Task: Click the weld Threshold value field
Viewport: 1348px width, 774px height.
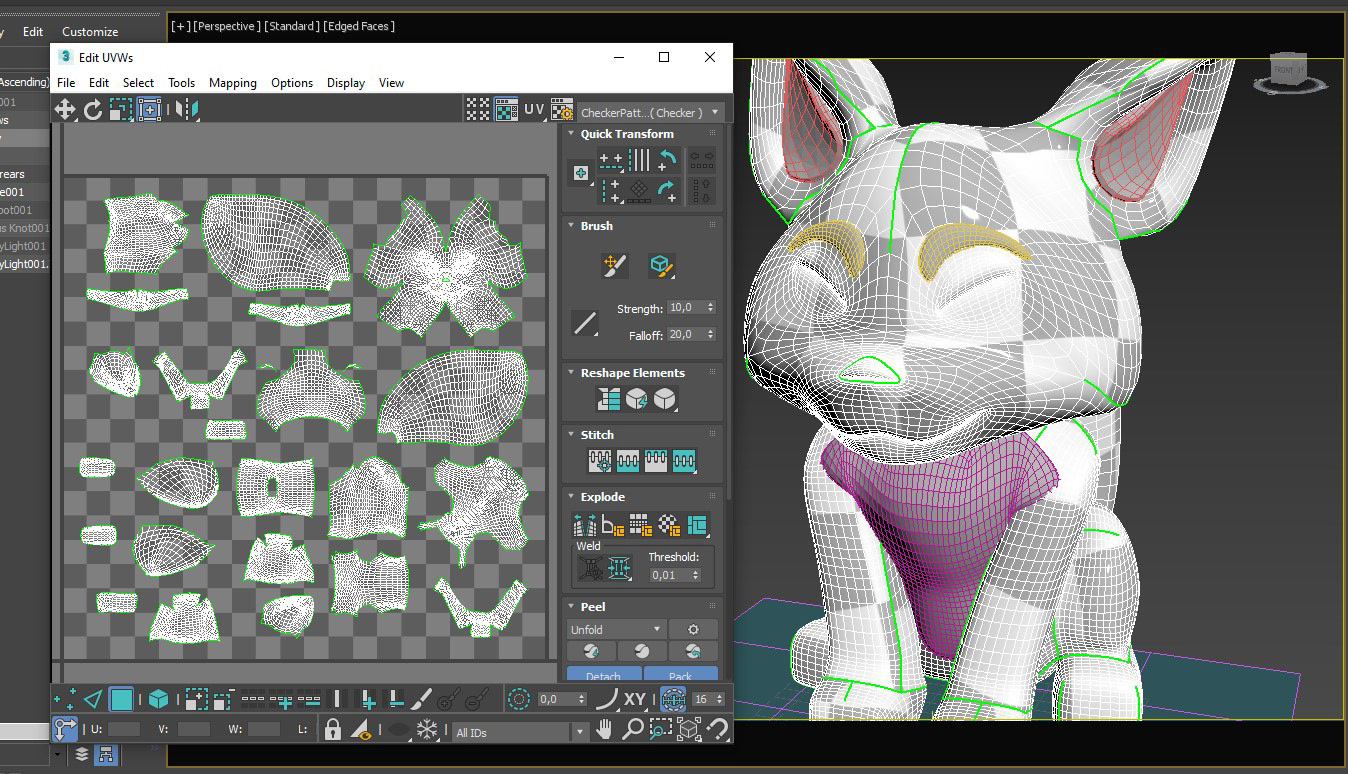Action: pos(669,575)
